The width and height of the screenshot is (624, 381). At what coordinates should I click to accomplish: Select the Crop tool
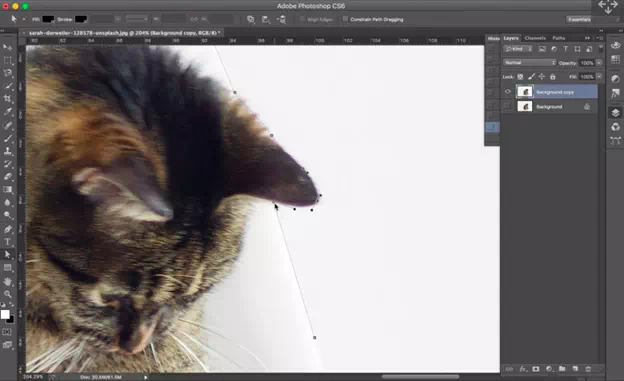pos(8,99)
